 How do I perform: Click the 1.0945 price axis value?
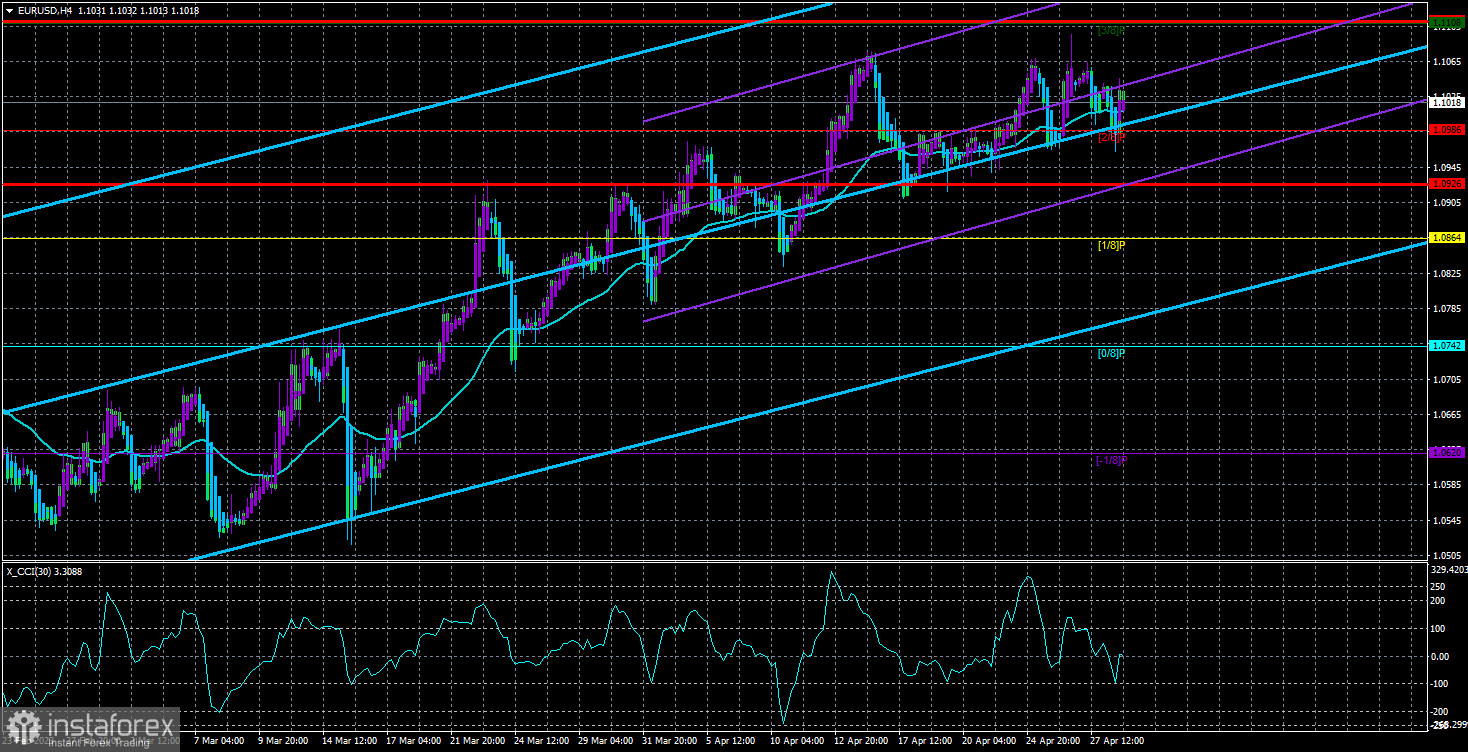tap(1446, 167)
